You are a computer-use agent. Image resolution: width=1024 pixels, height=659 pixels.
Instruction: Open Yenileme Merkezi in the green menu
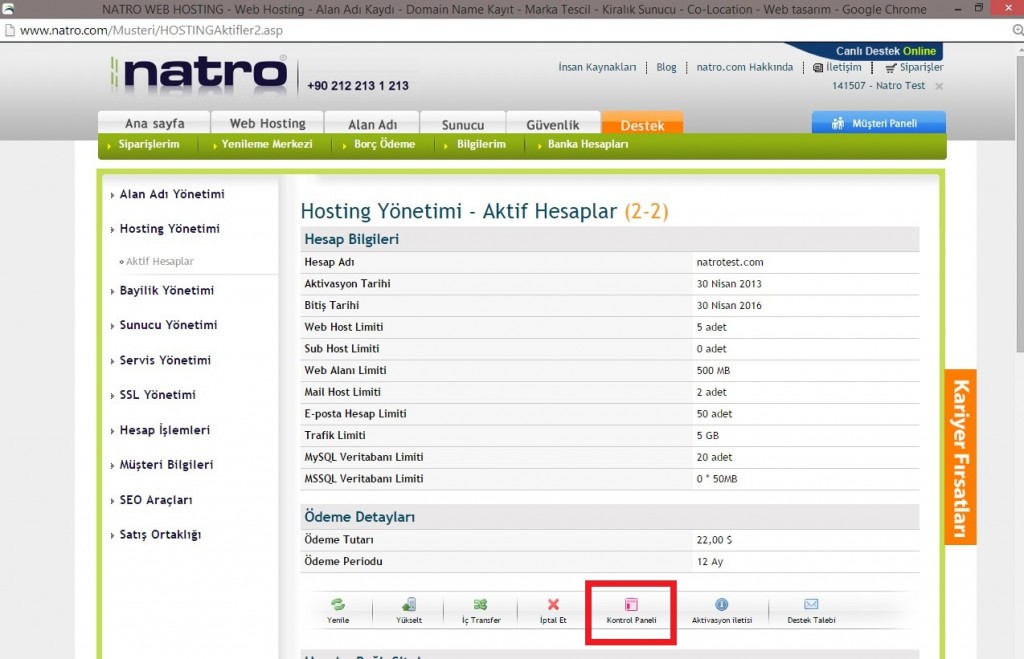tap(266, 144)
